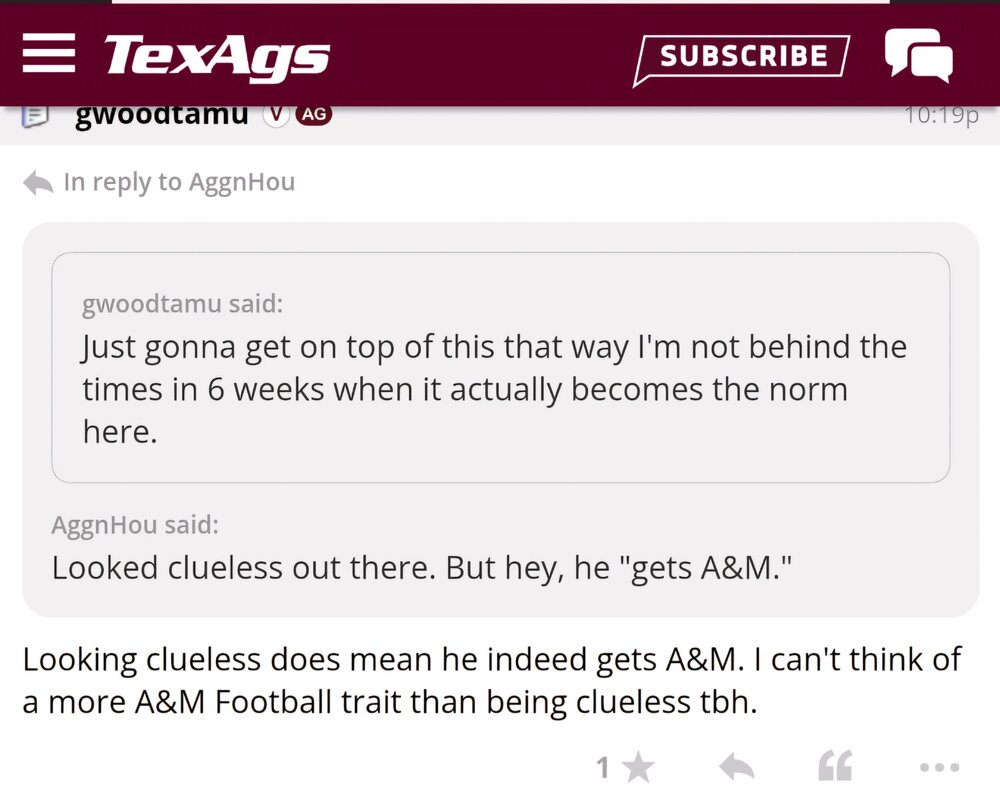Click the arrow icon before "In reply to"
The image size is (1000, 802).
(38, 183)
